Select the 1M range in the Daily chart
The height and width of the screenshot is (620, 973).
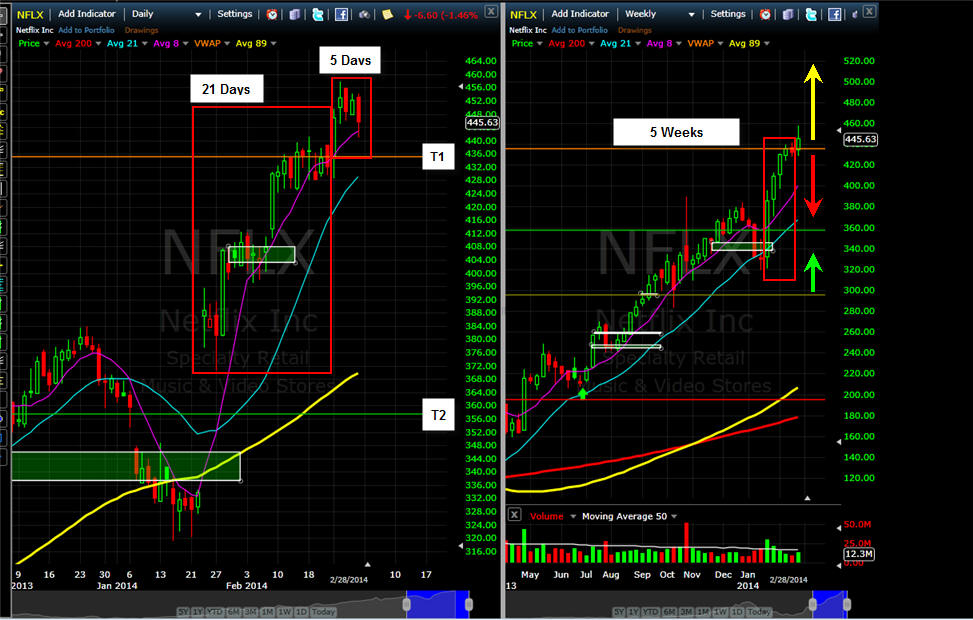tap(267, 612)
